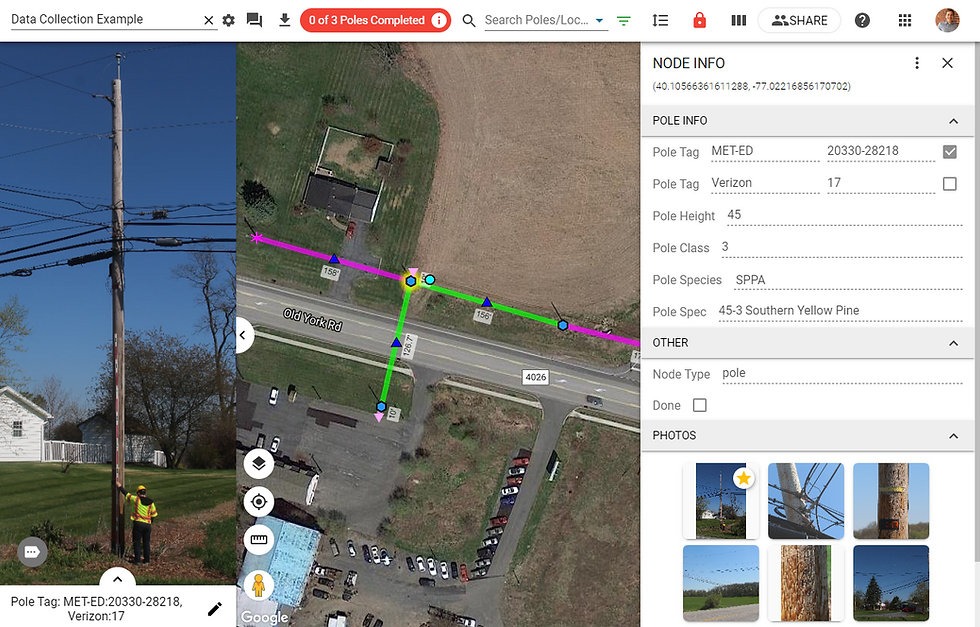The height and width of the screenshot is (627, 980).
Task: Click the 0 of 3 Poles Completed badge
Action: click(375, 20)
